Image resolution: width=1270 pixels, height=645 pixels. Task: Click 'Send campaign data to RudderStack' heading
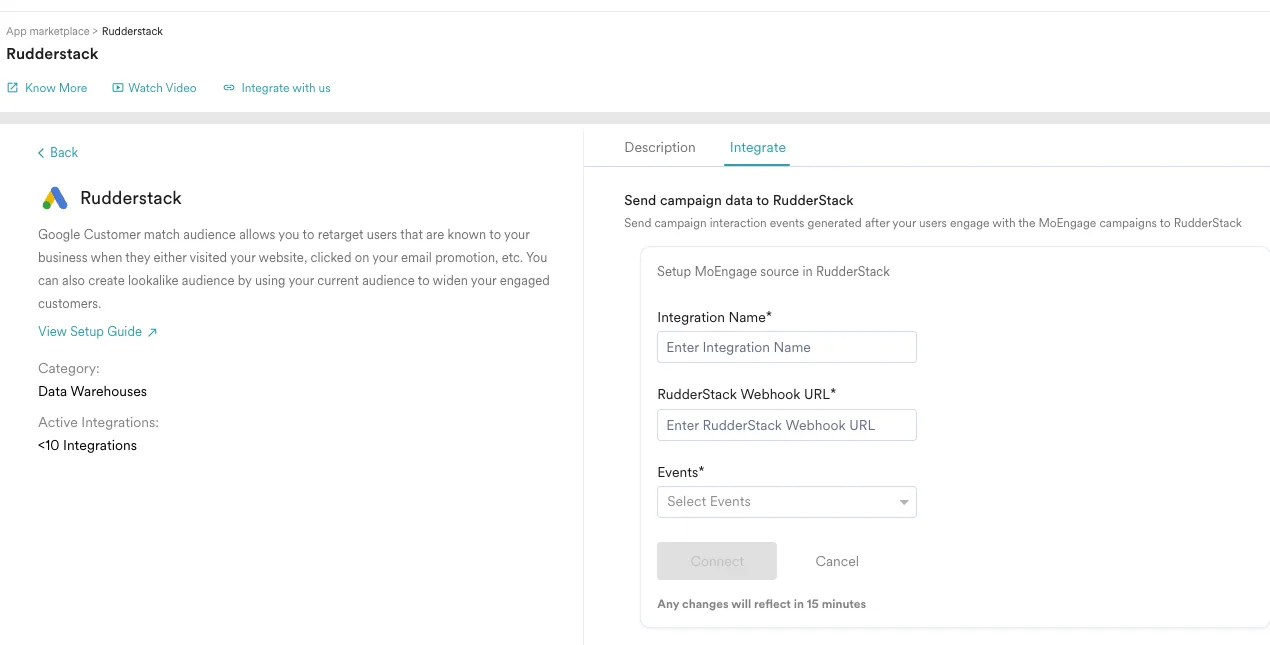coord(739,200)
